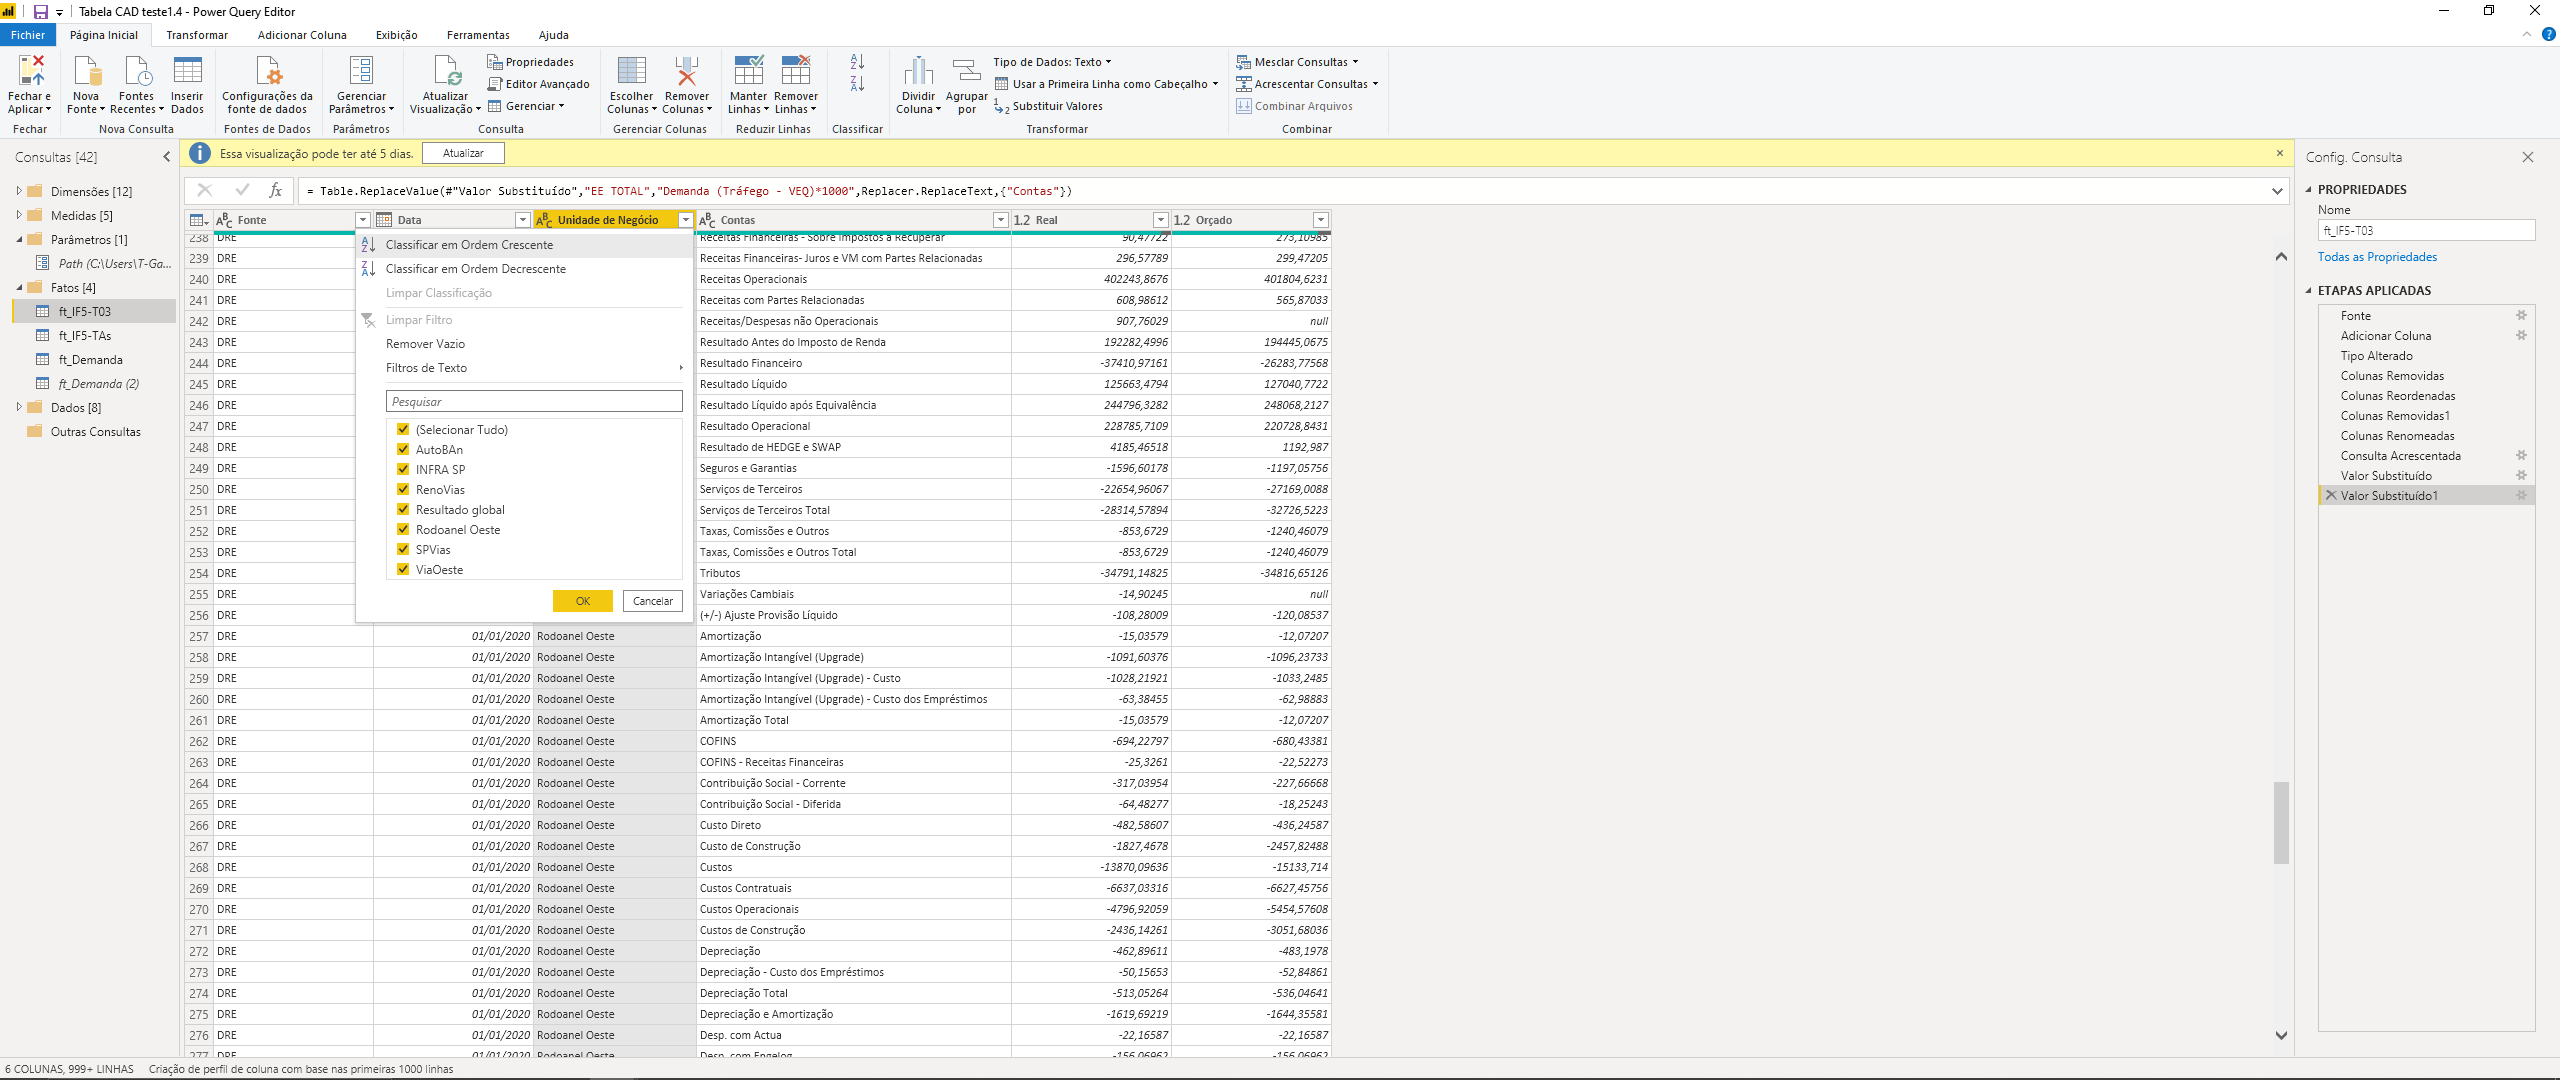Open Configurações da fonte de dados

click(268, 71)
